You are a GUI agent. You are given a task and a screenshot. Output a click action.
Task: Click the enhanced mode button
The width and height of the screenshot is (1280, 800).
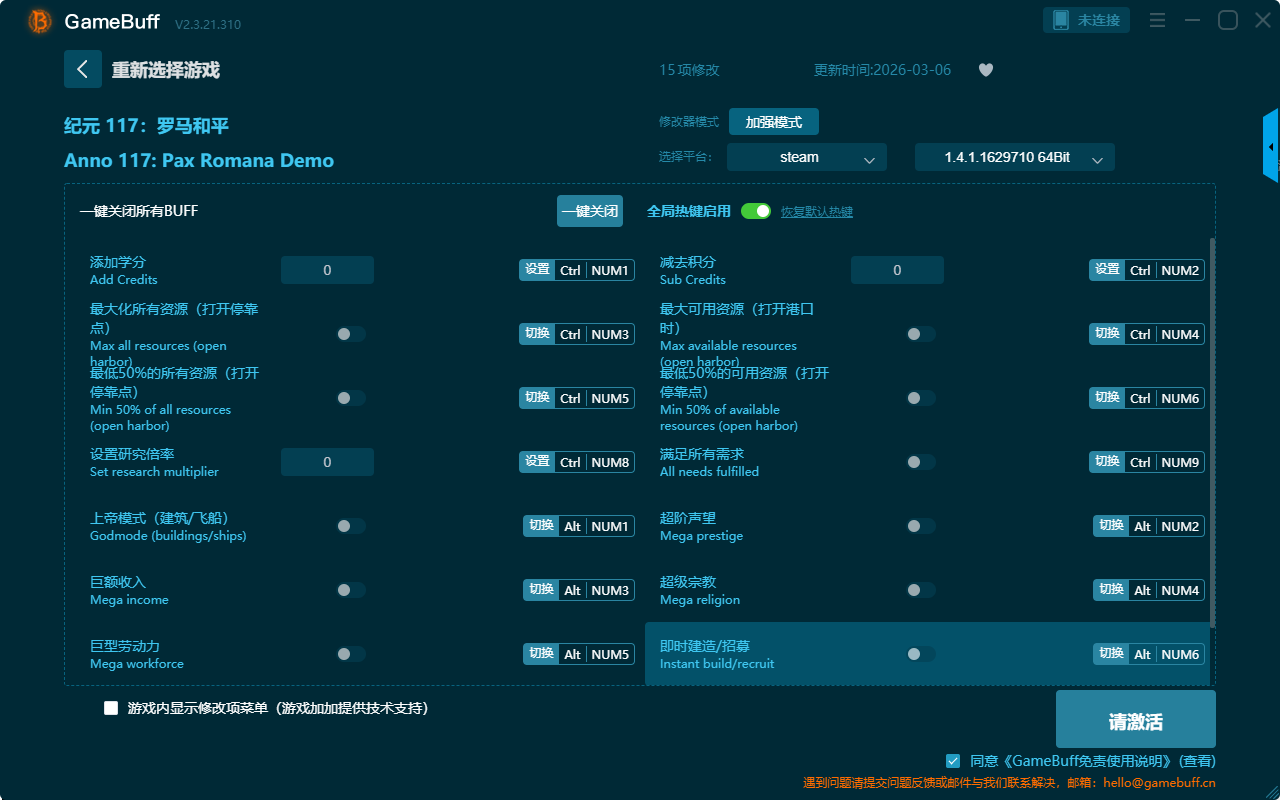pos(773,122)
